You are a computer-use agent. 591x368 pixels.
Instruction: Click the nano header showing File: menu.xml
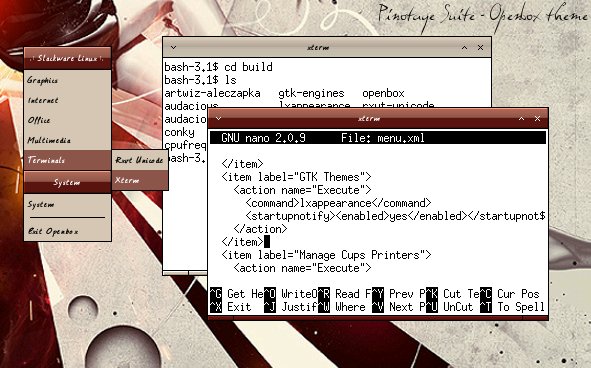pos(378,138)
